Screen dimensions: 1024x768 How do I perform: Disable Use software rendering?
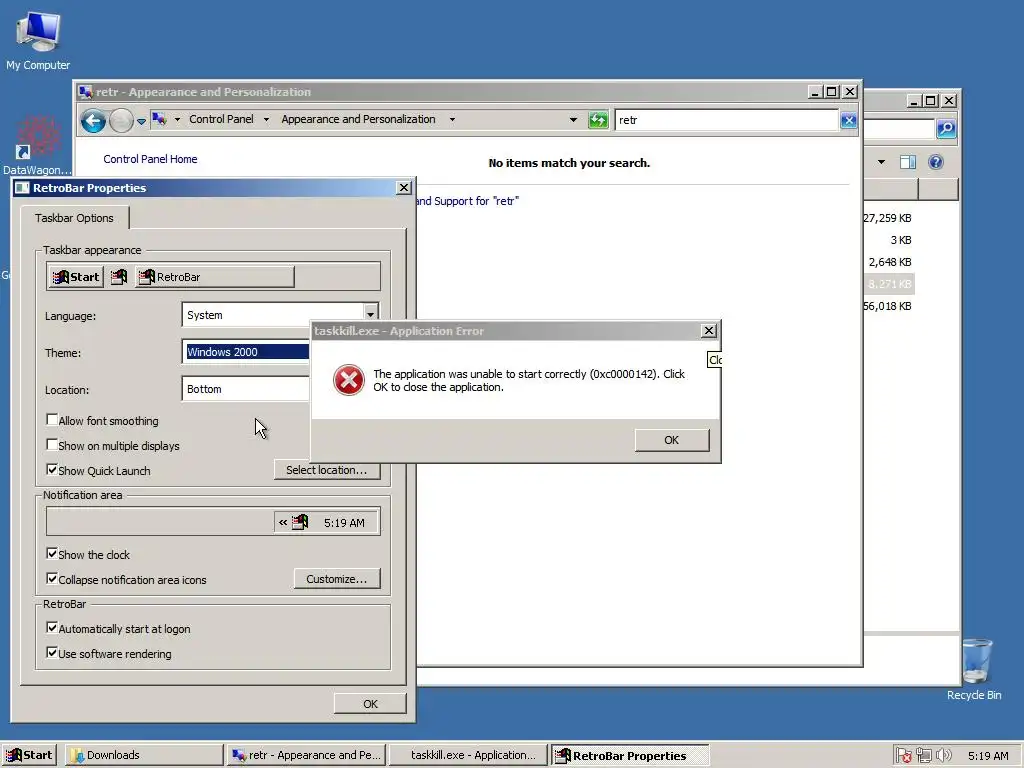pos(52,652)
